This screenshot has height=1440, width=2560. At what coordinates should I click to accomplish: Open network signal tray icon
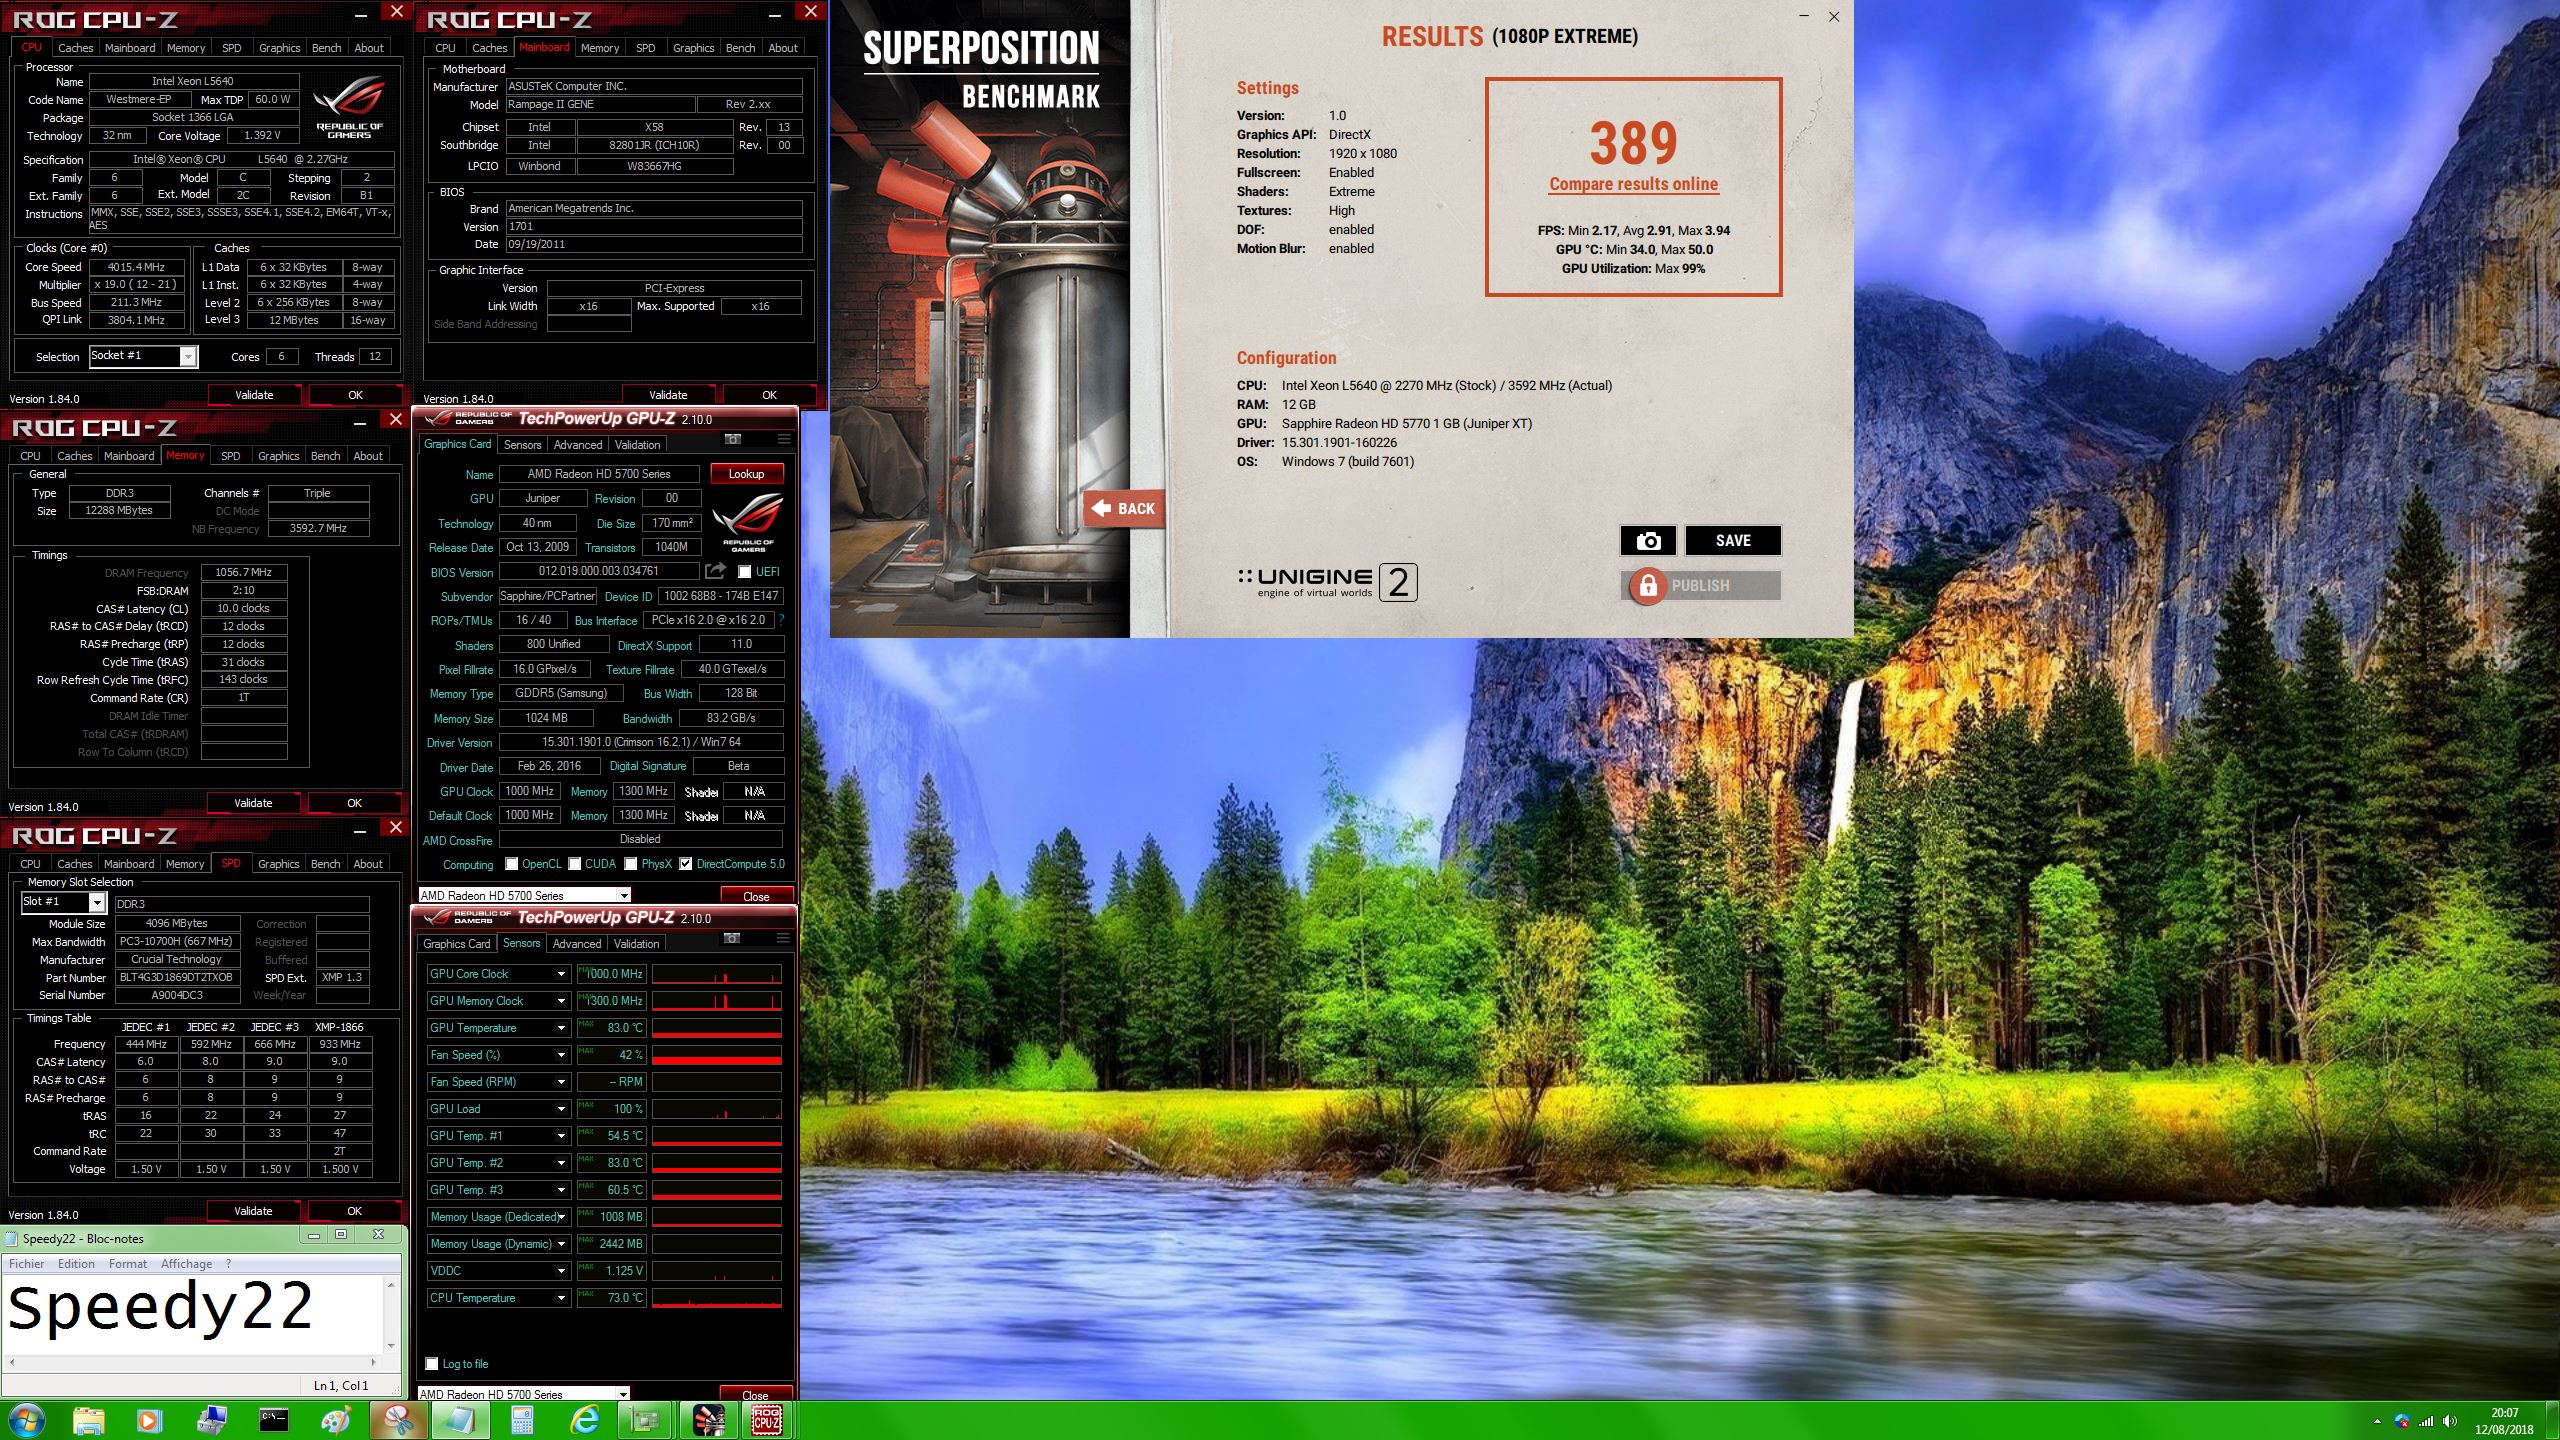point(2426,1421)
